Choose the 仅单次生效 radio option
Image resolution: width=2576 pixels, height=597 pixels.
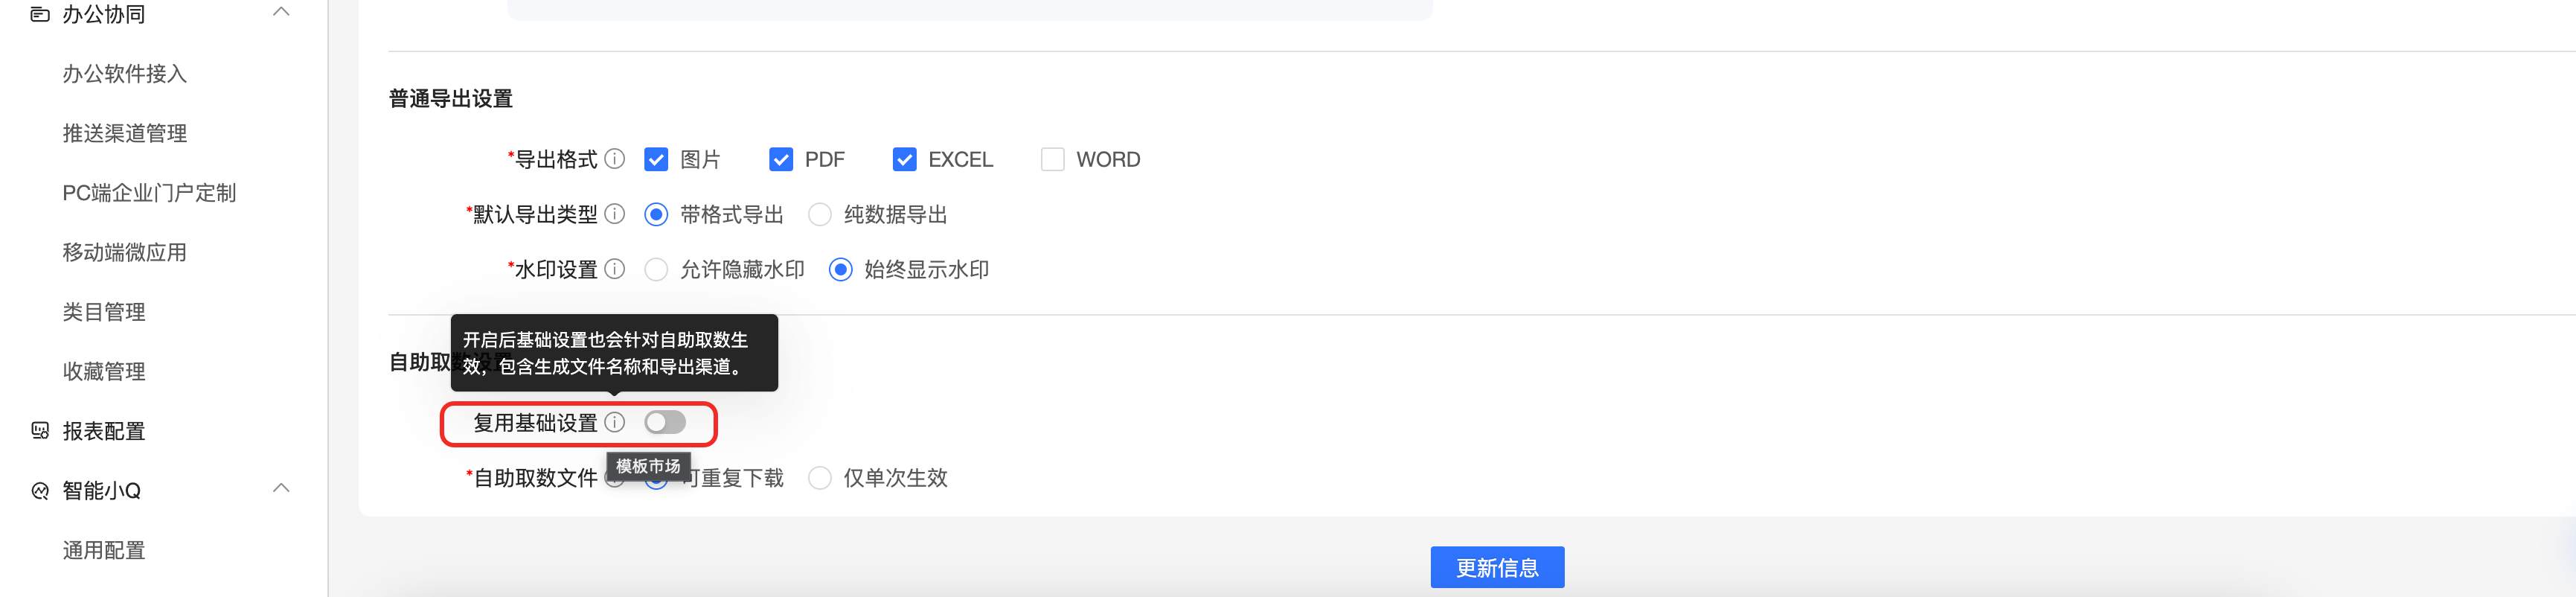820,478
